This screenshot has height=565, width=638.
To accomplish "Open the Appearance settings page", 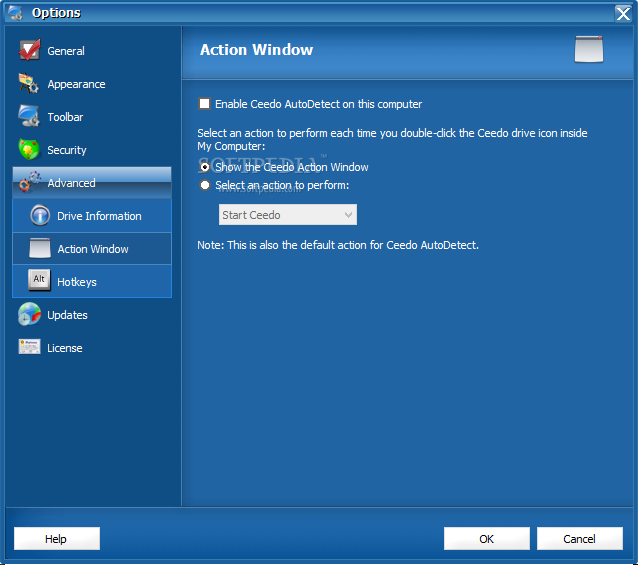I will pos(93,84).
